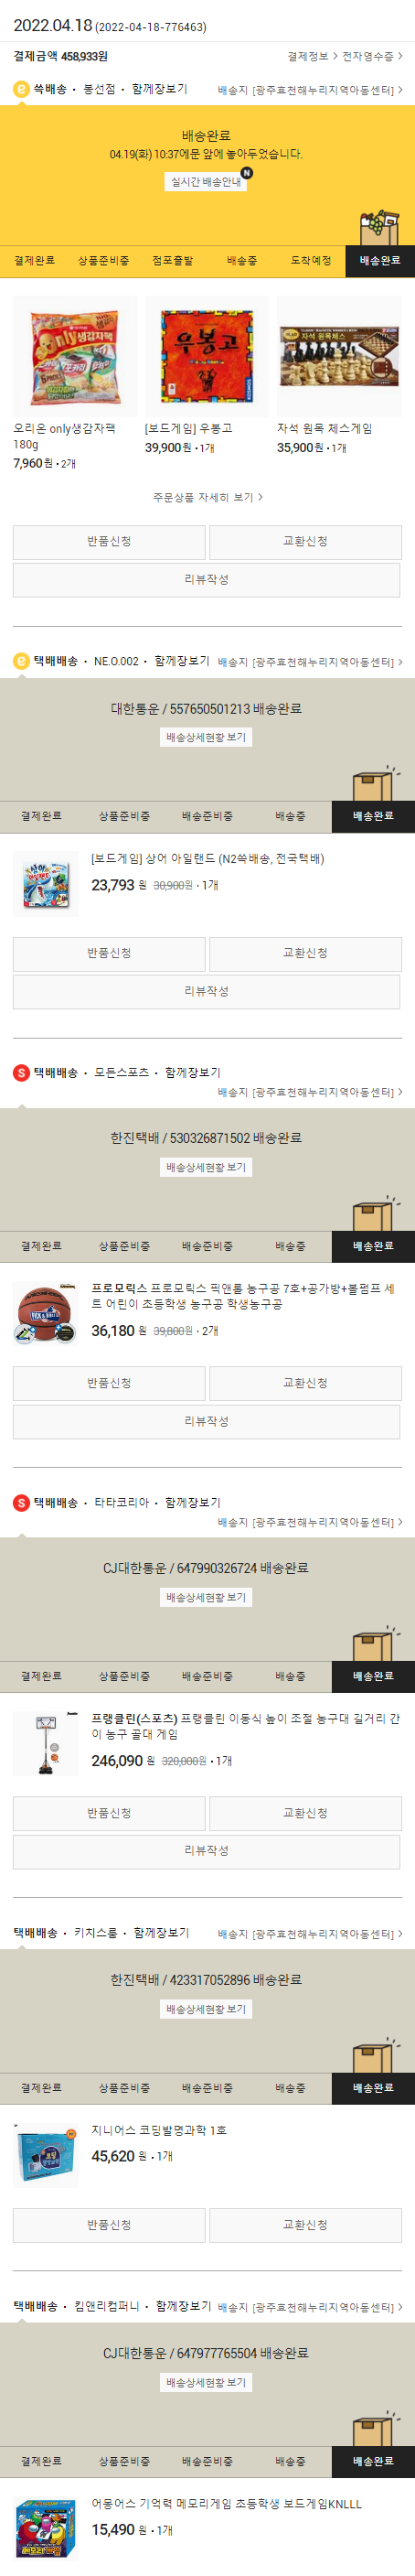This screenshot has height=2576, width=415.
Task: Click 배송상세현황 보기 for 대한통운 557650501213
Action: click(206, 737)
